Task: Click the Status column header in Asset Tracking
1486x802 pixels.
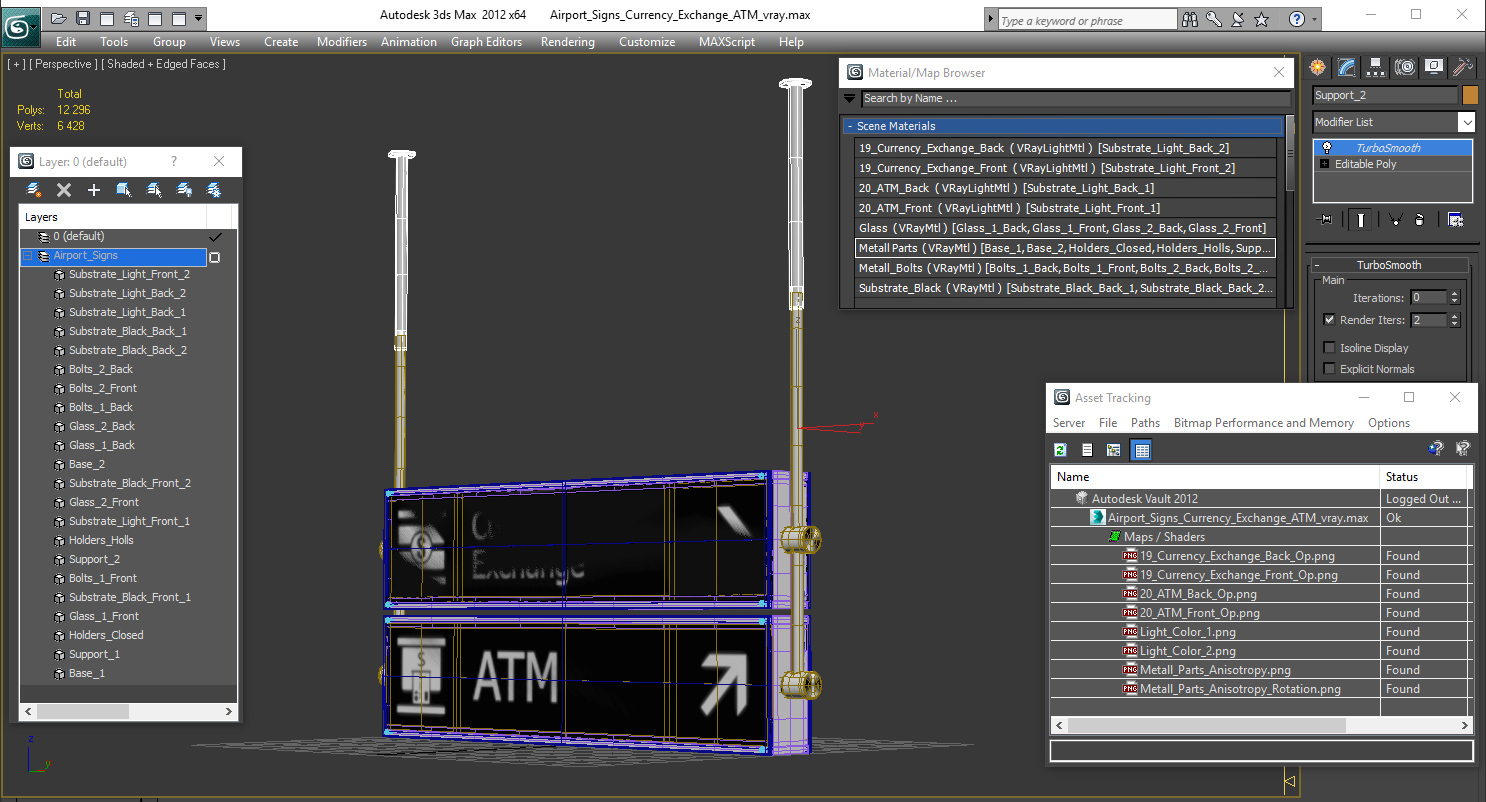Action: pyautogui.click(x=1423, y=477)
